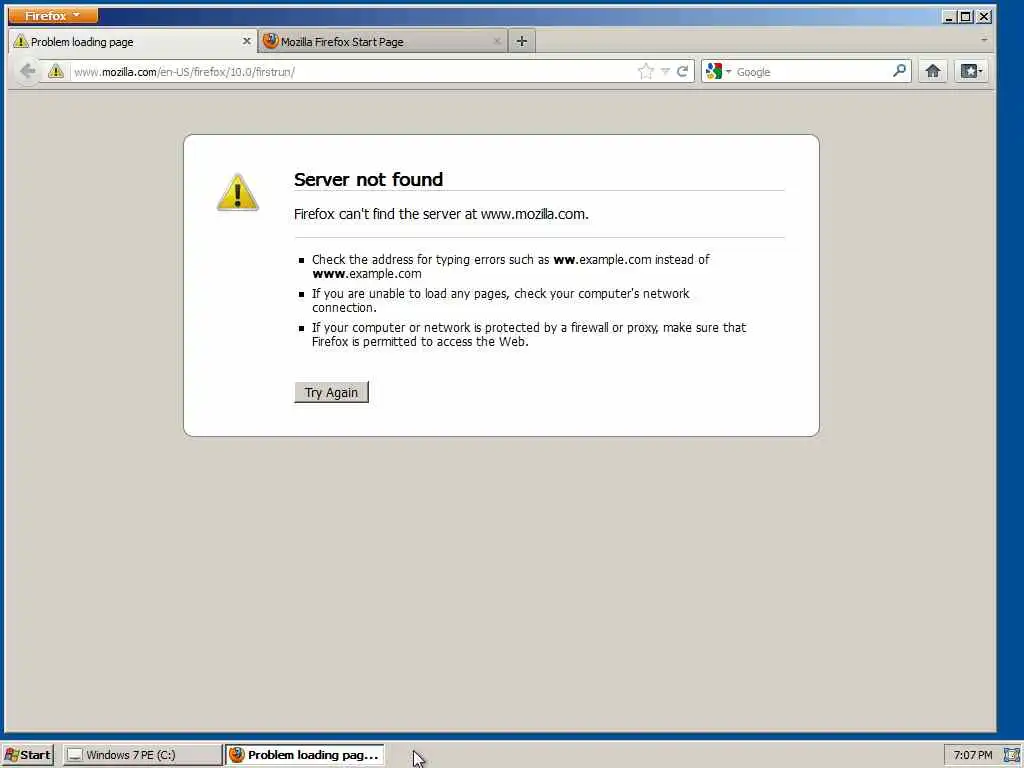Click the warning icon on the Problem loading tab

click(x=21, y=41)
